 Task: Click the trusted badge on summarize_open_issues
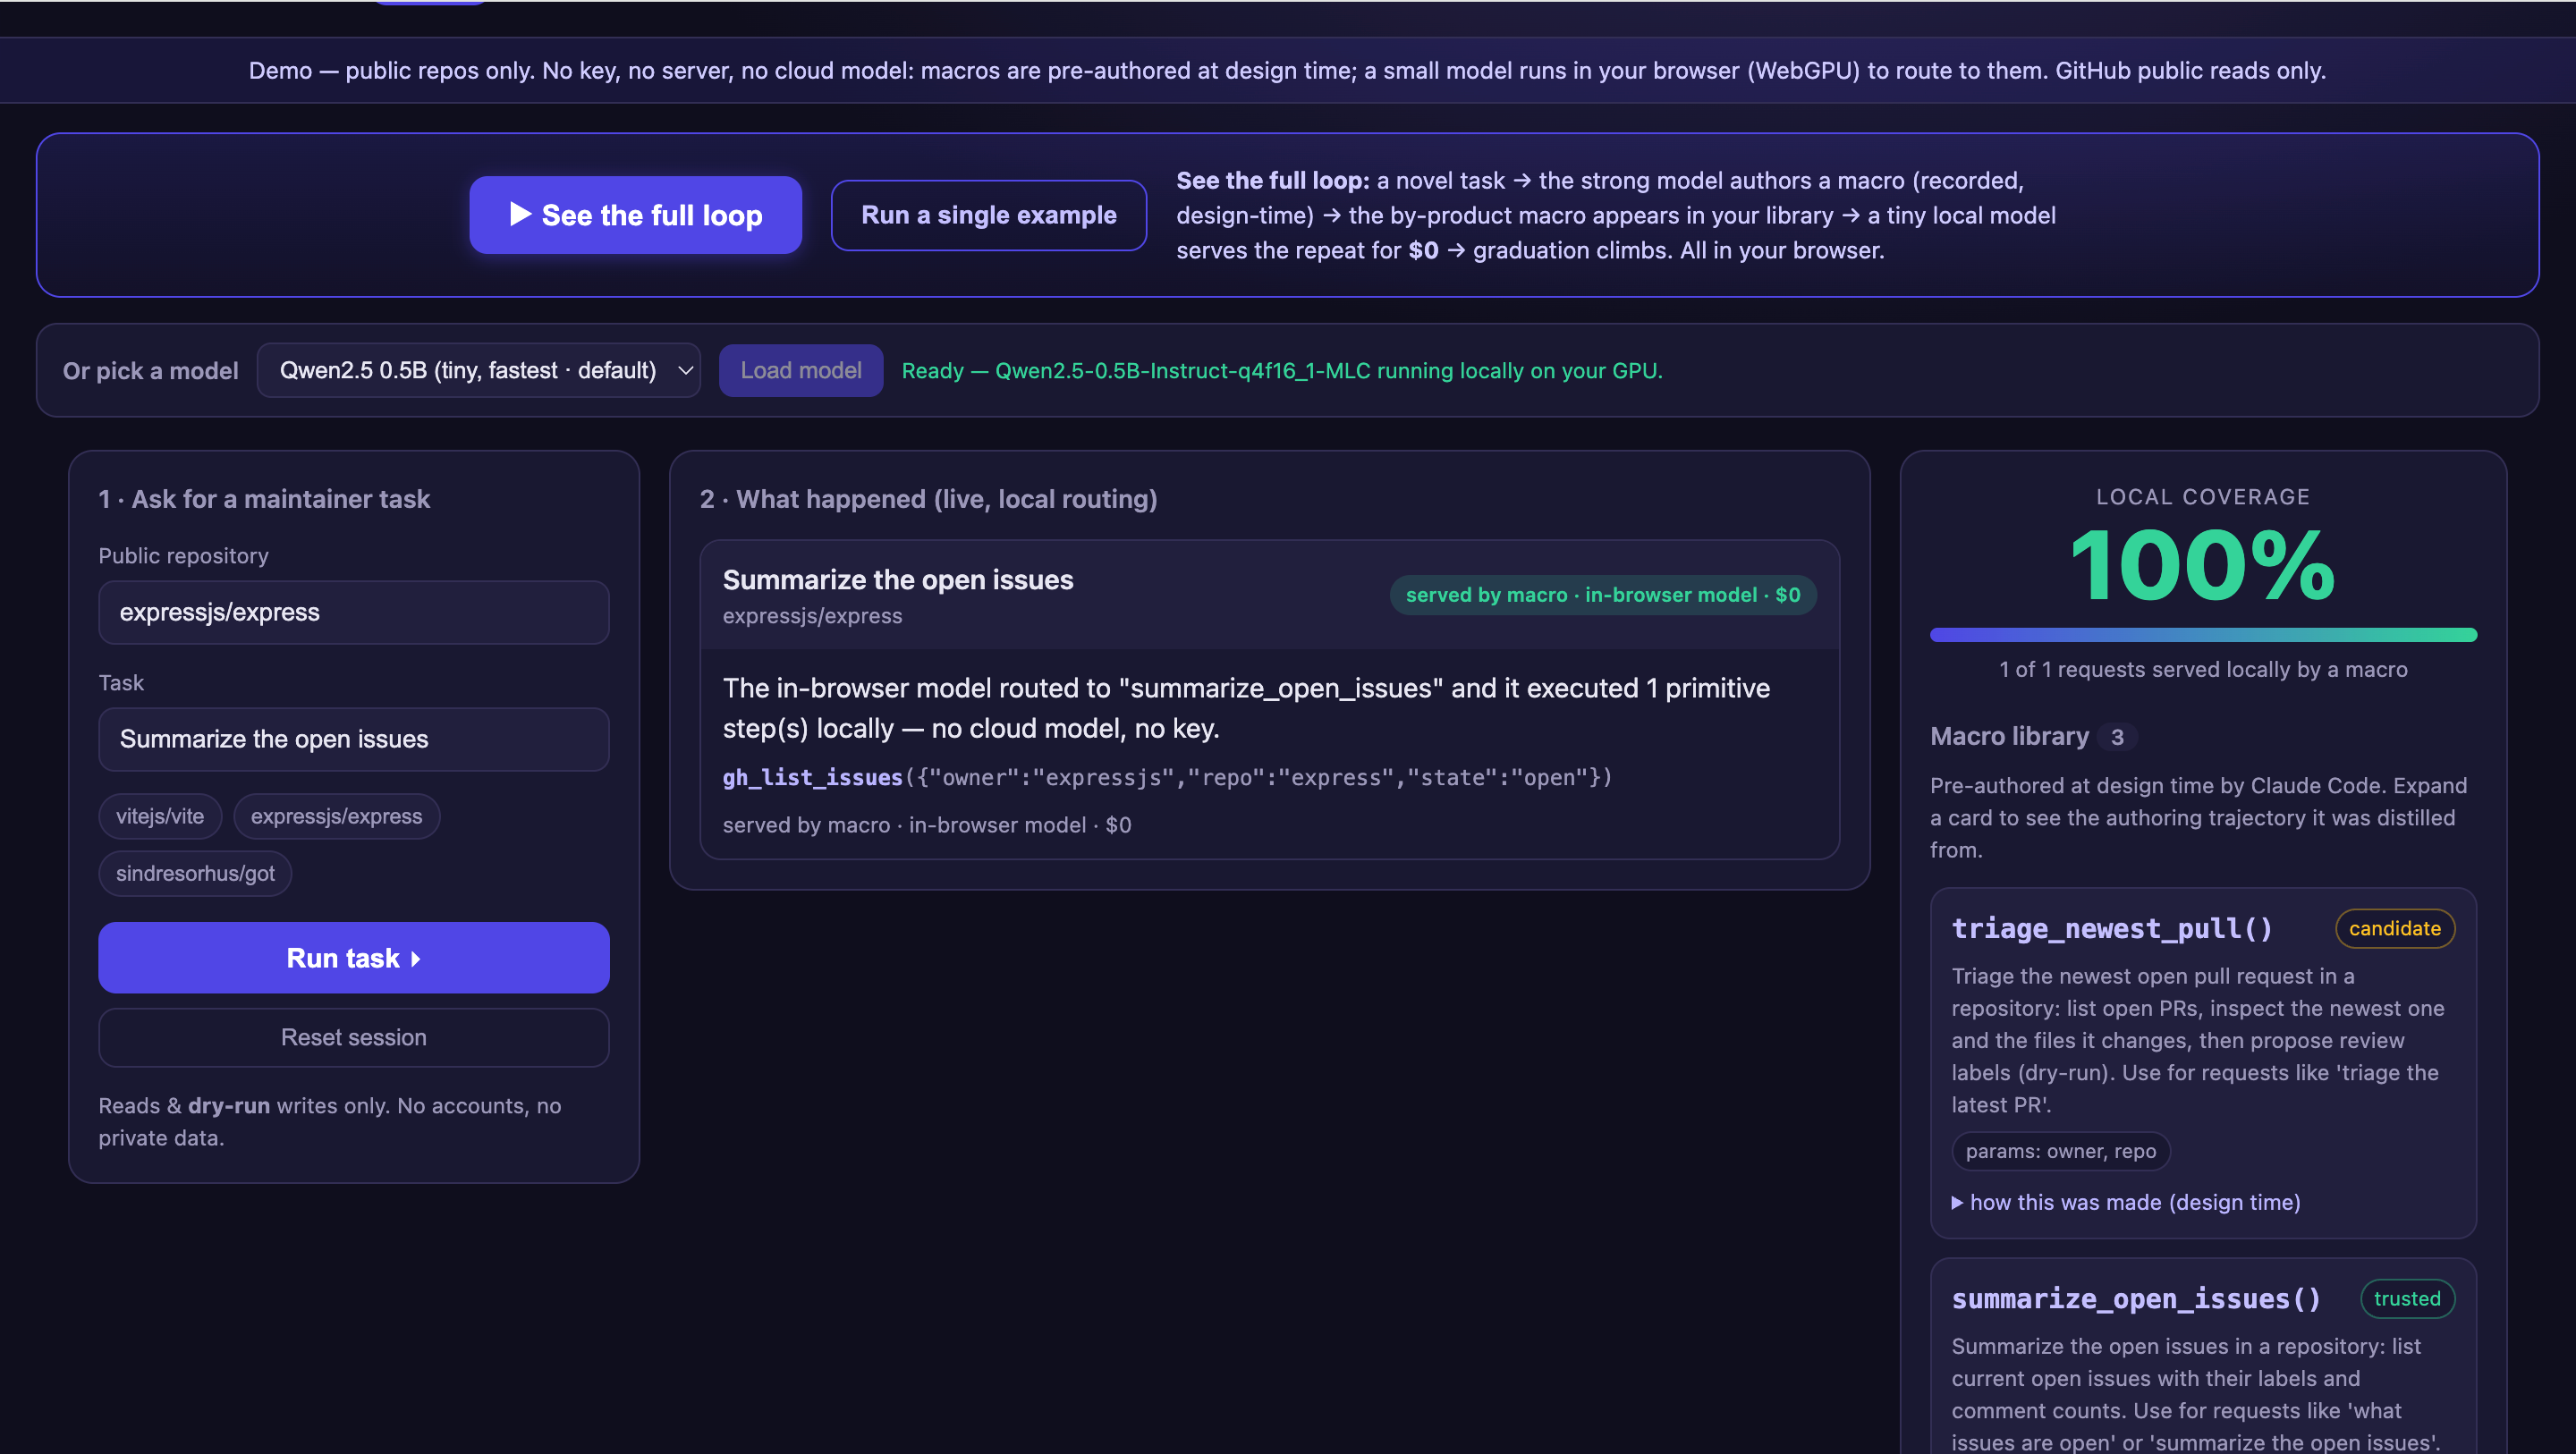point(2406,1298)
